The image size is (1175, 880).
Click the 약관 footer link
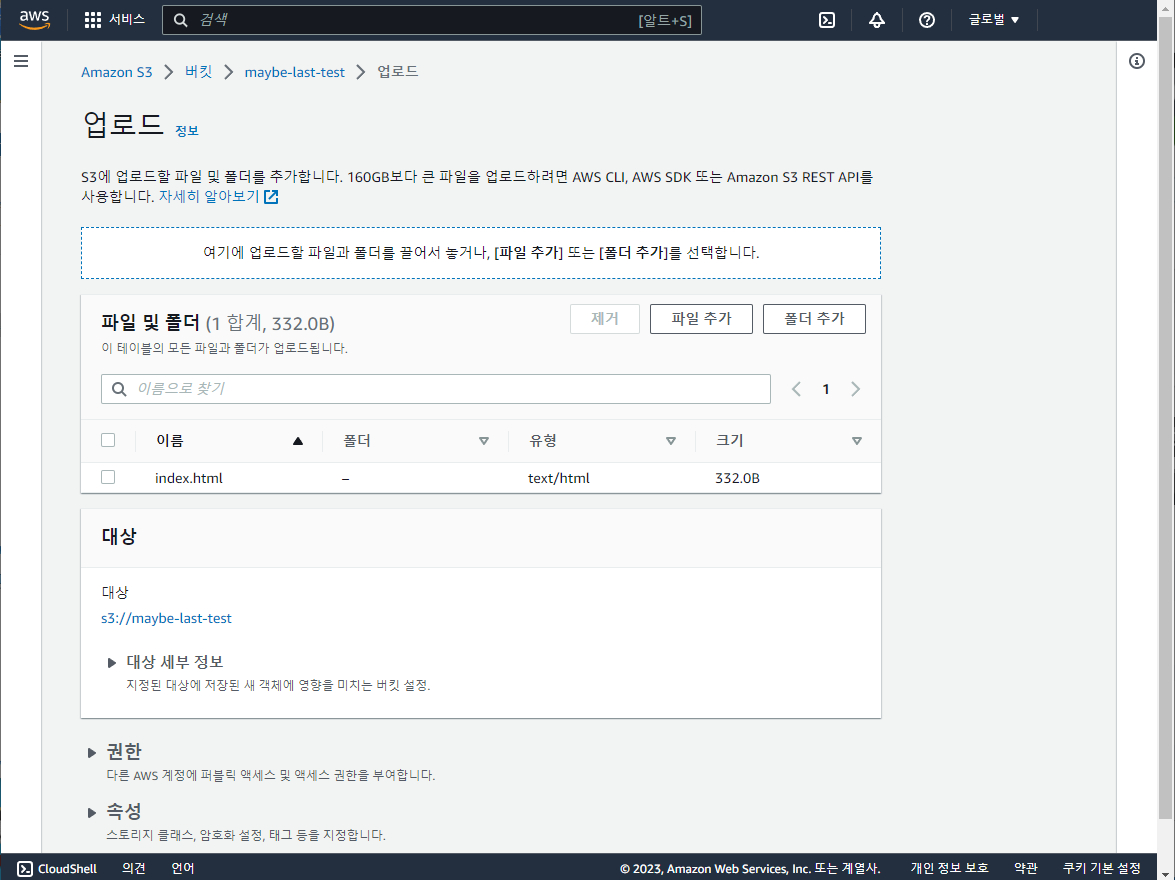click(x=1026, y=869)
